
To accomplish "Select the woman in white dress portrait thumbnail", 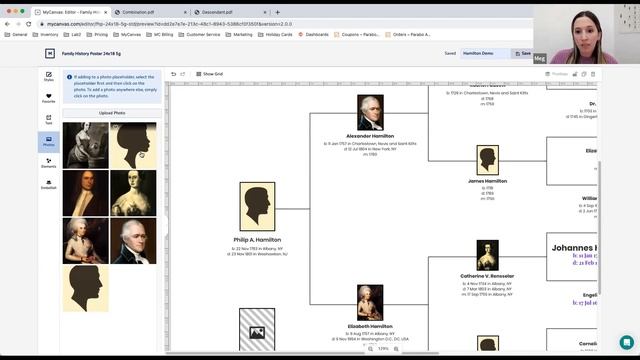I will [133, 193].
